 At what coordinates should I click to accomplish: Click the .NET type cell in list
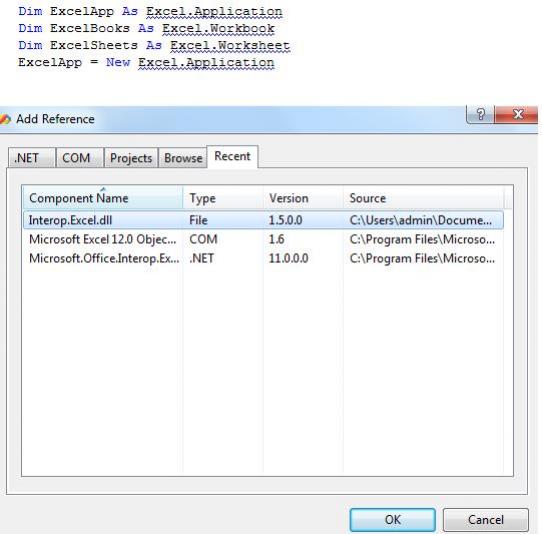(x=202, y=258)
